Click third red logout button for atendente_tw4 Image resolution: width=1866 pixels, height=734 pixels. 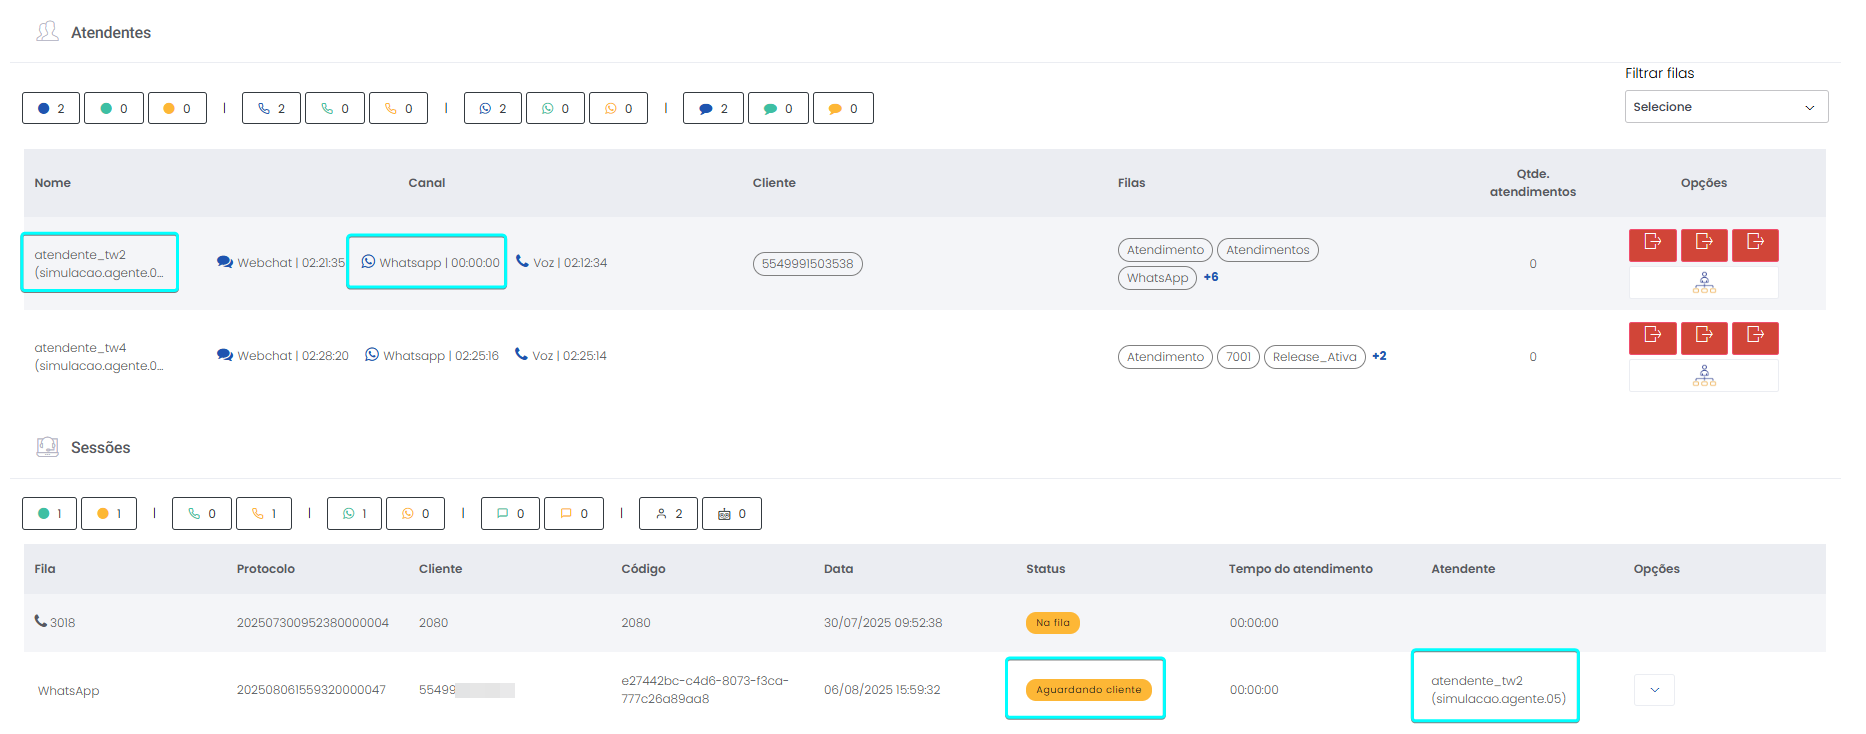pos(1755,337)
